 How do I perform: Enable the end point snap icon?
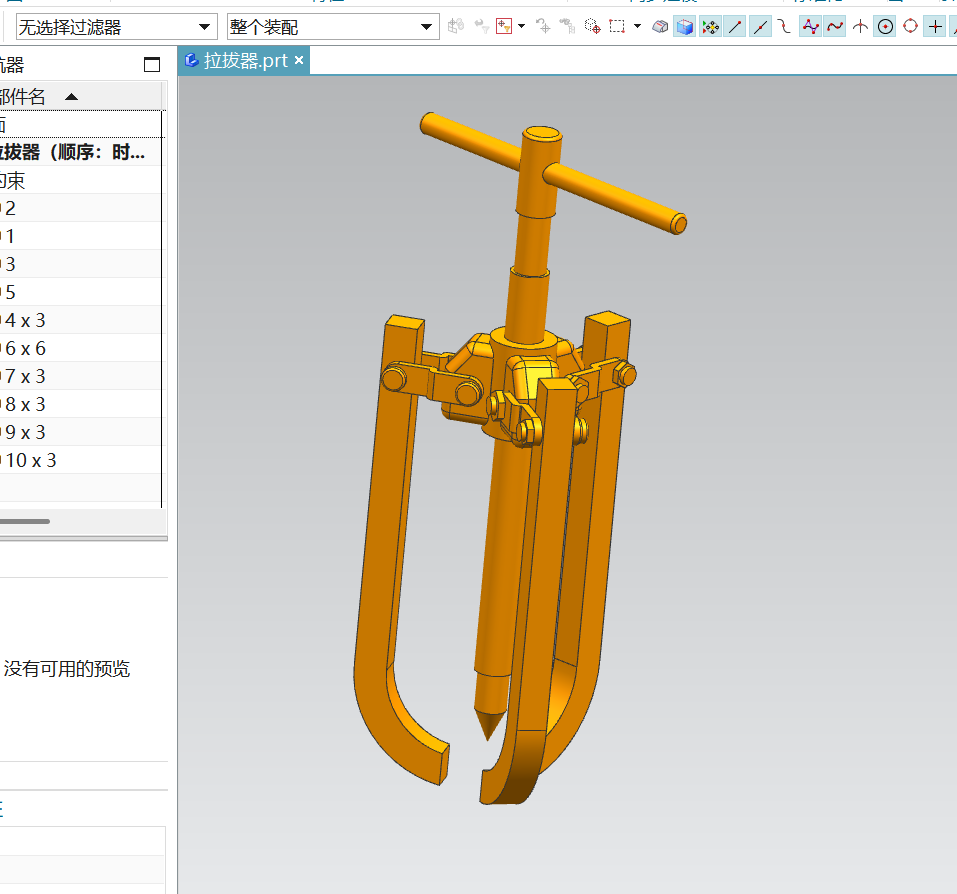tap(736, 27)
